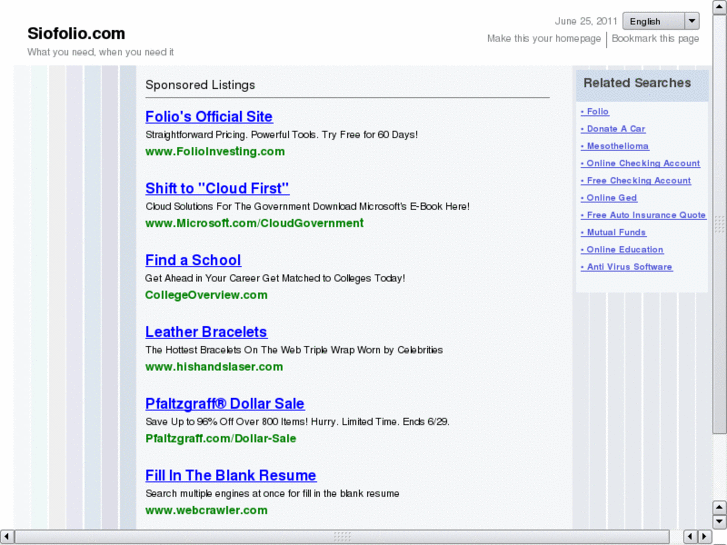The height and width of the screenshot is (545, 727).
Task: Click the Siofolio.com site title
Action: tap(76, 33)
